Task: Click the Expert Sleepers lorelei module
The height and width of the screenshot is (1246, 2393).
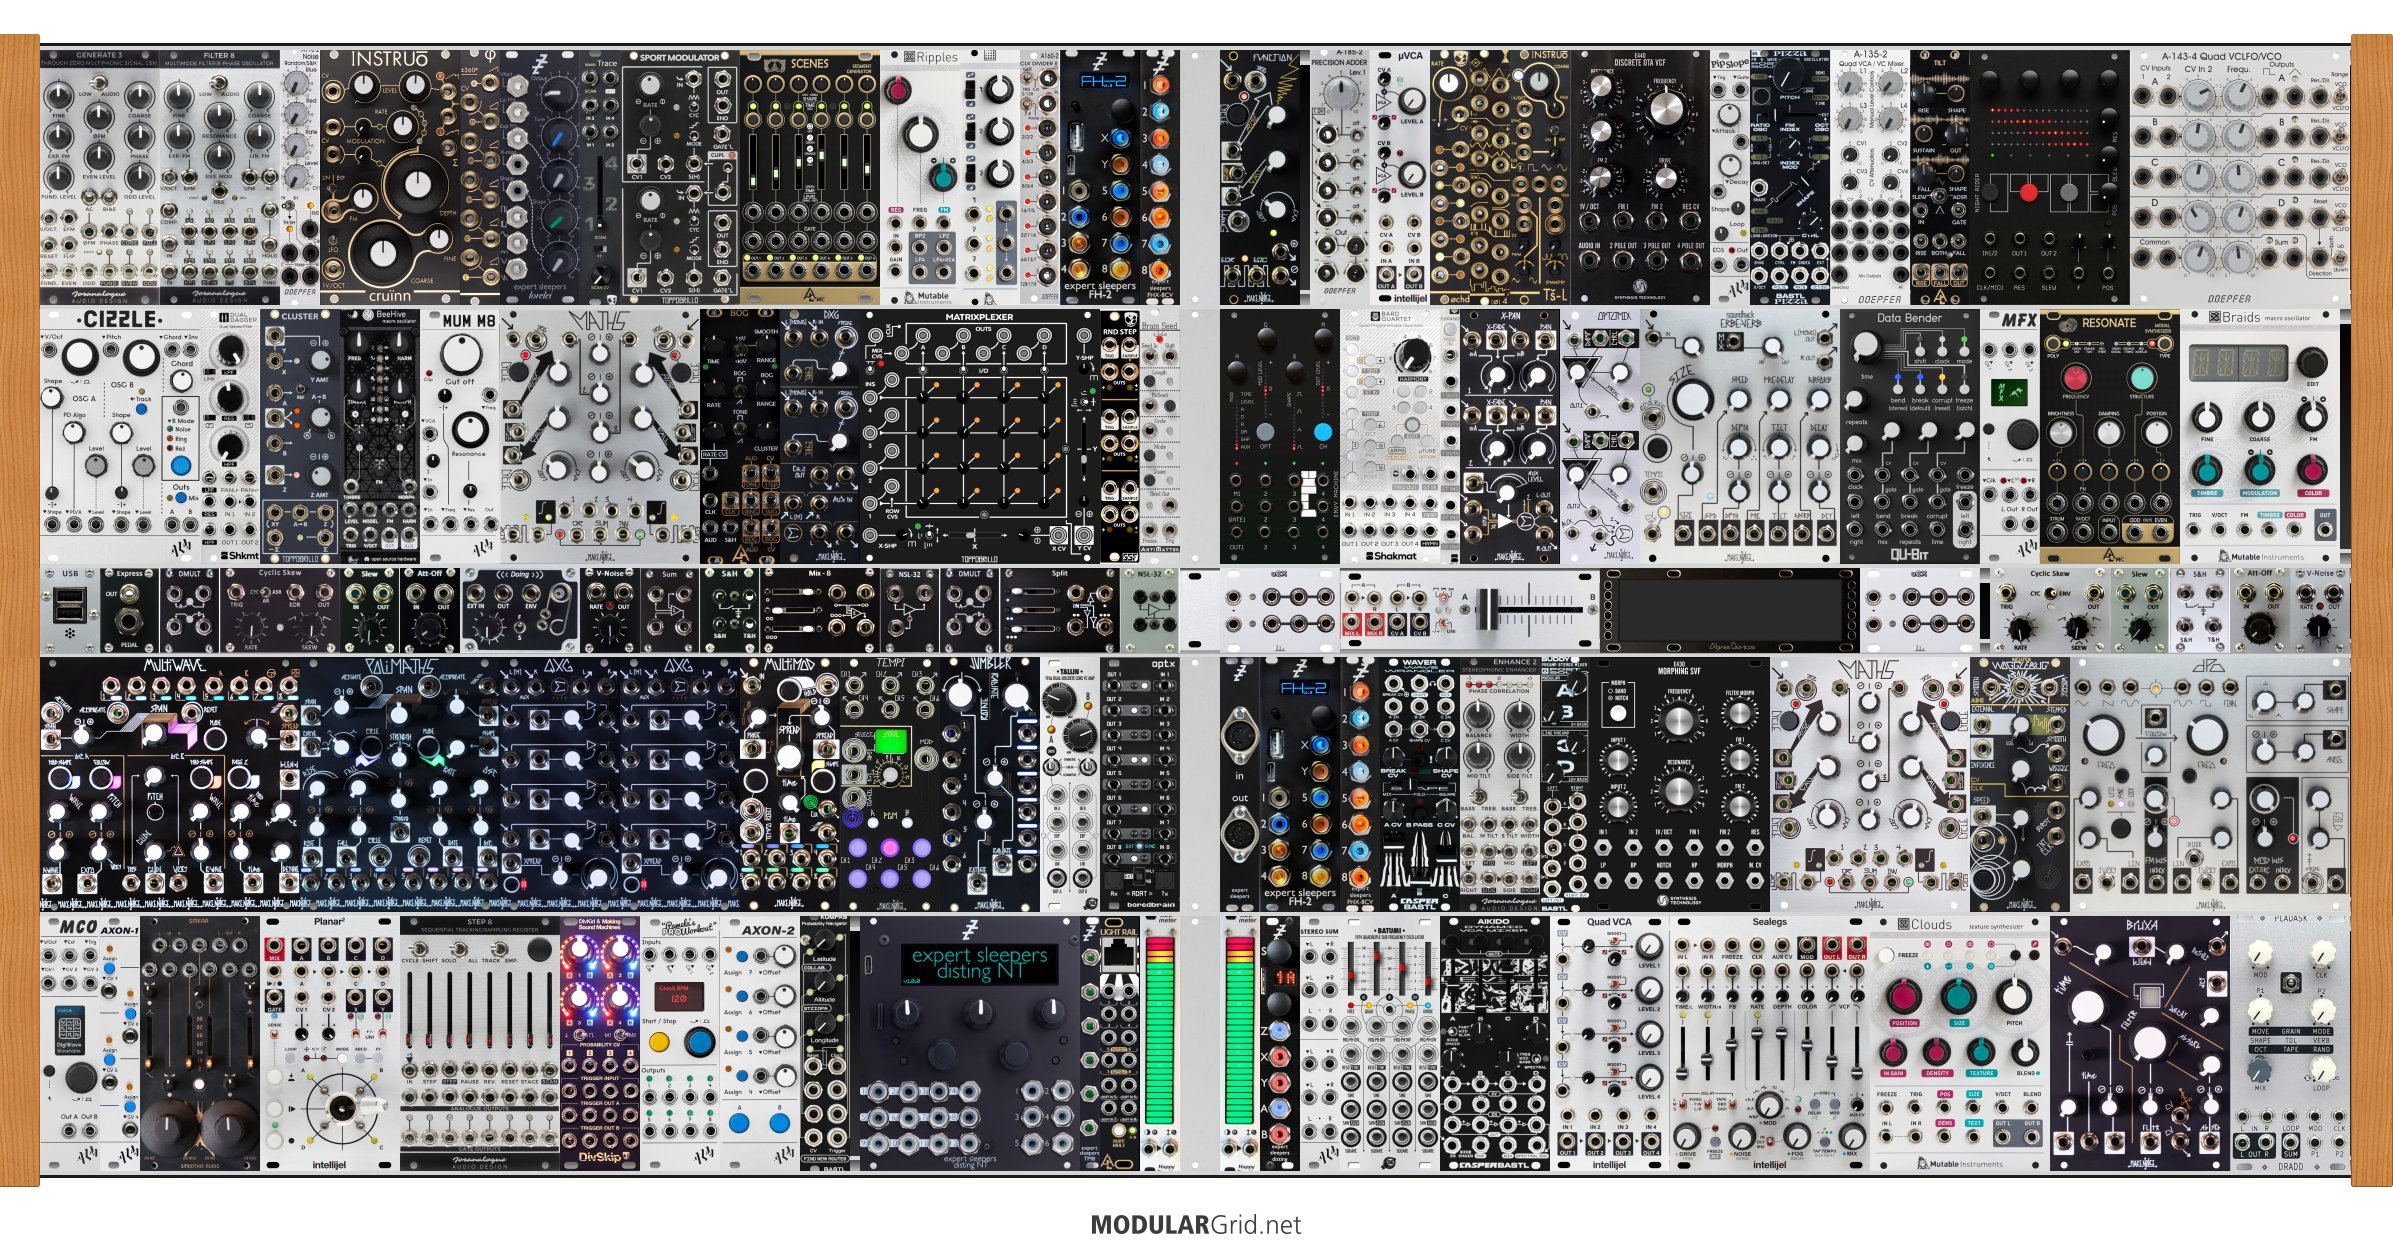Action: (x=540, y=177)
